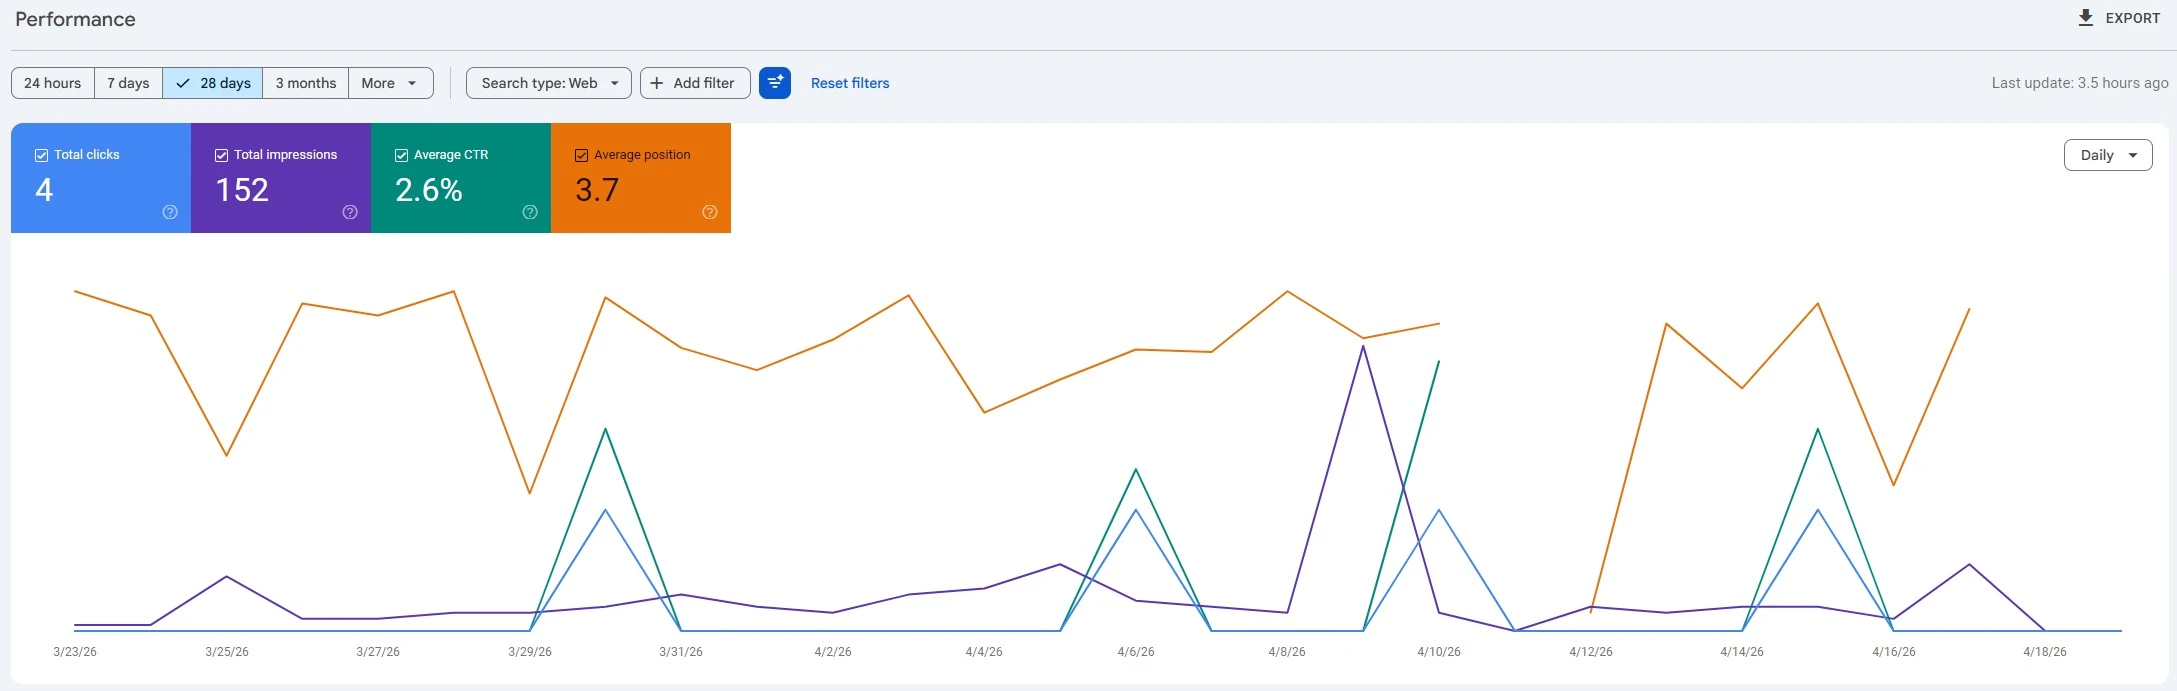2177x691 pixels.
Task: Click the Performance heading
Action: click(x=75, y=19)
